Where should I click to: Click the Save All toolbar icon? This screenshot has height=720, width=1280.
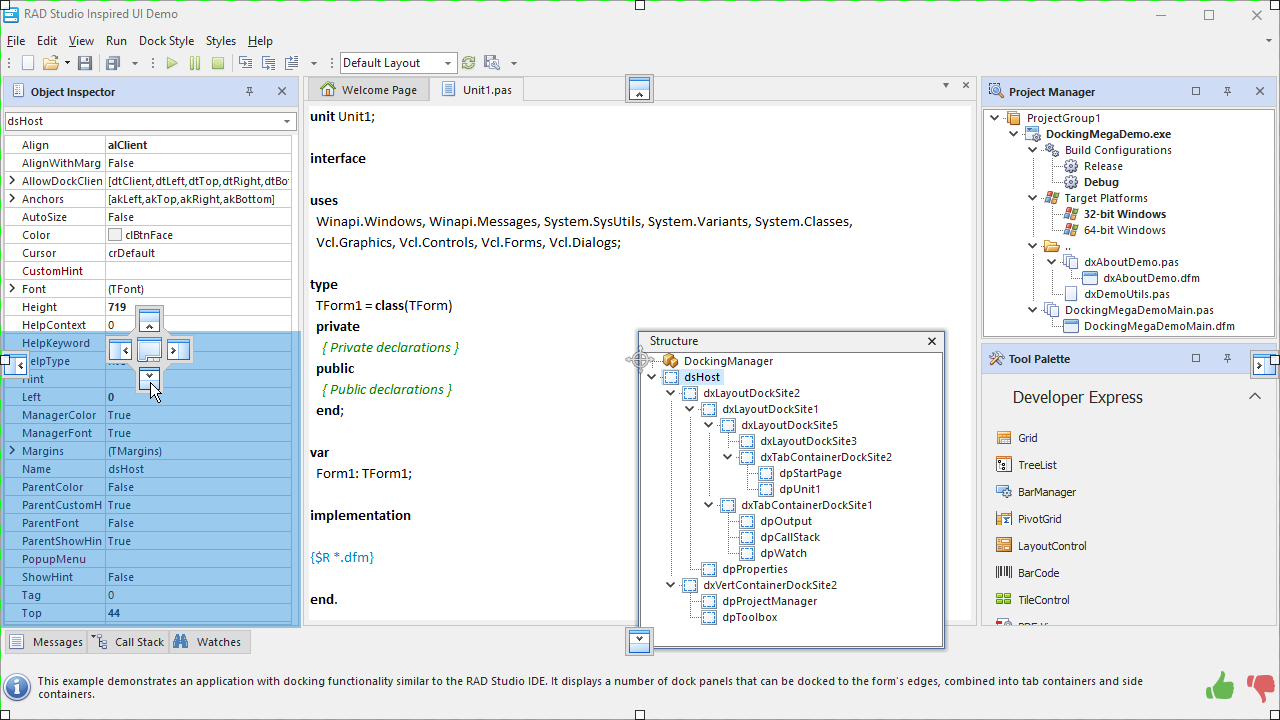point(113,63)
